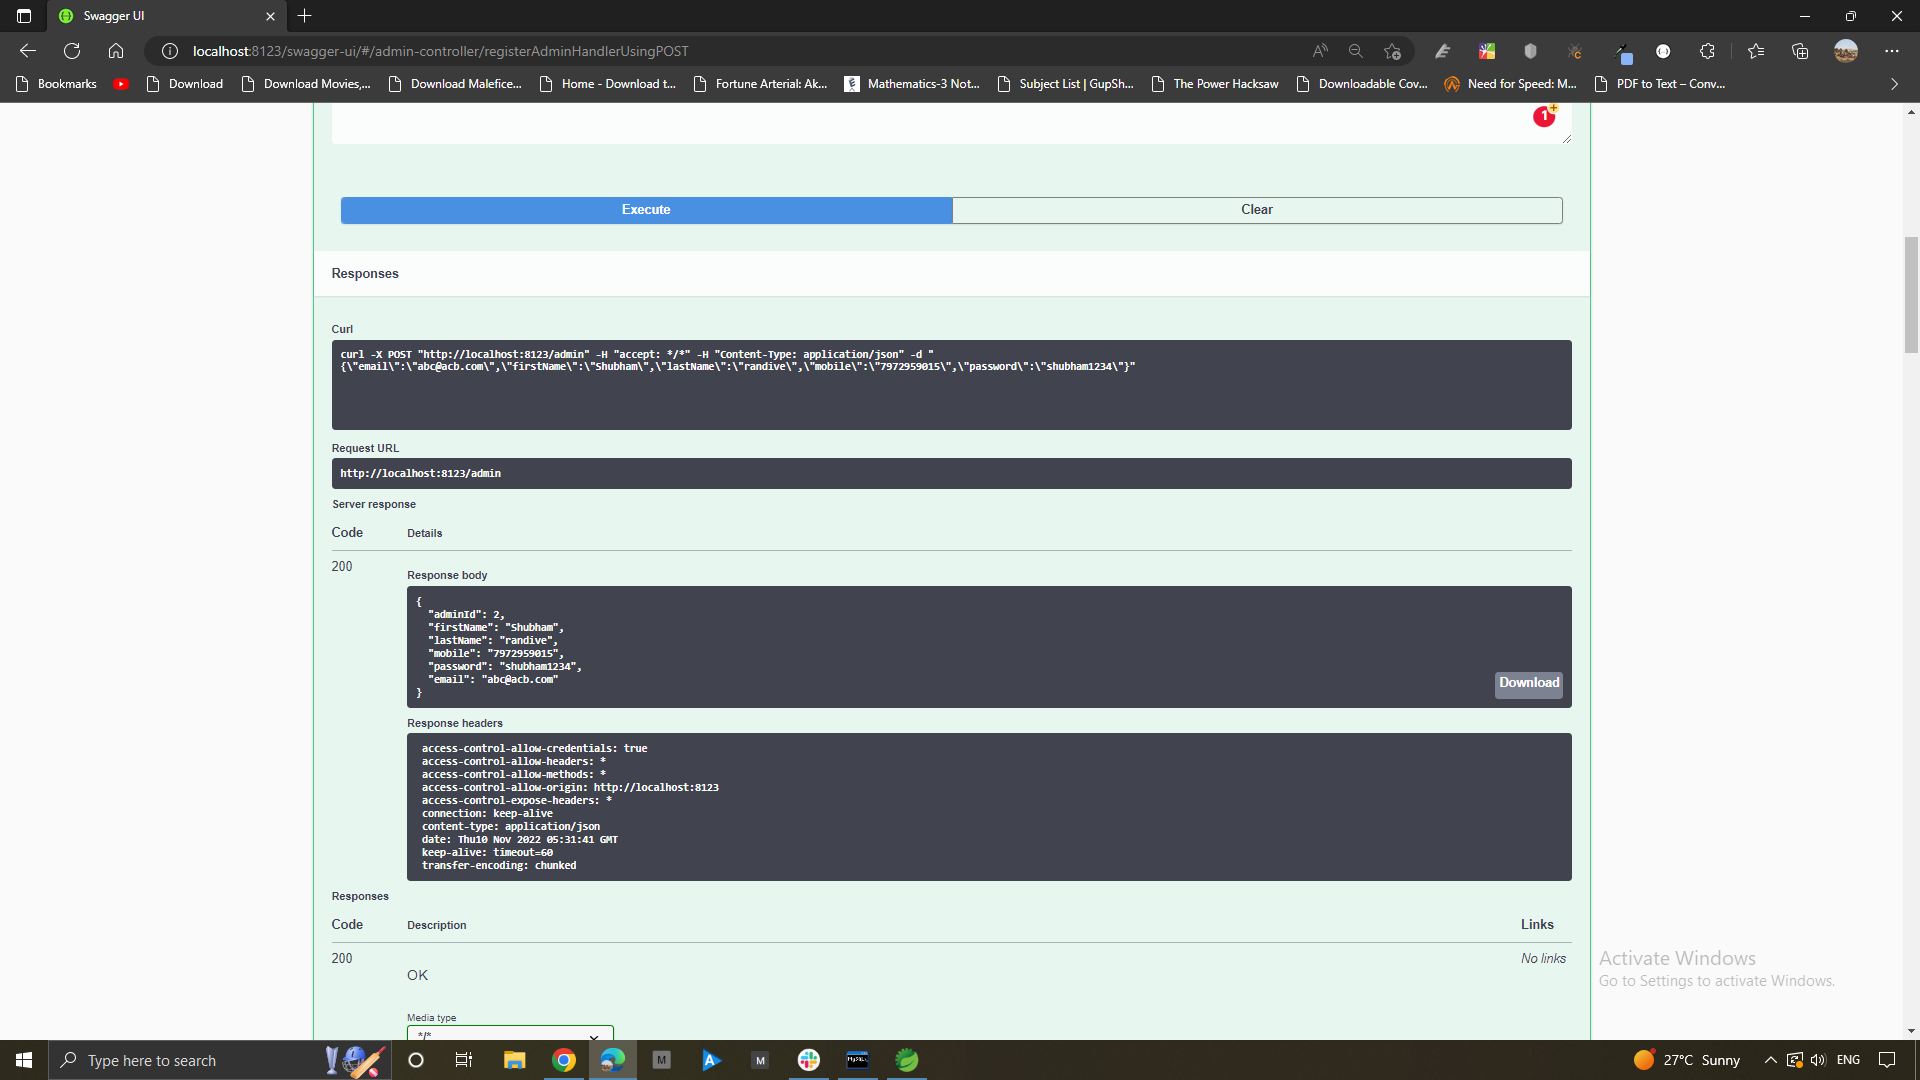Launch Spring Tool Suite from the taskbar
Image resolution: width=1920 pixels, height=1080 pixels.
[907, 1060]
